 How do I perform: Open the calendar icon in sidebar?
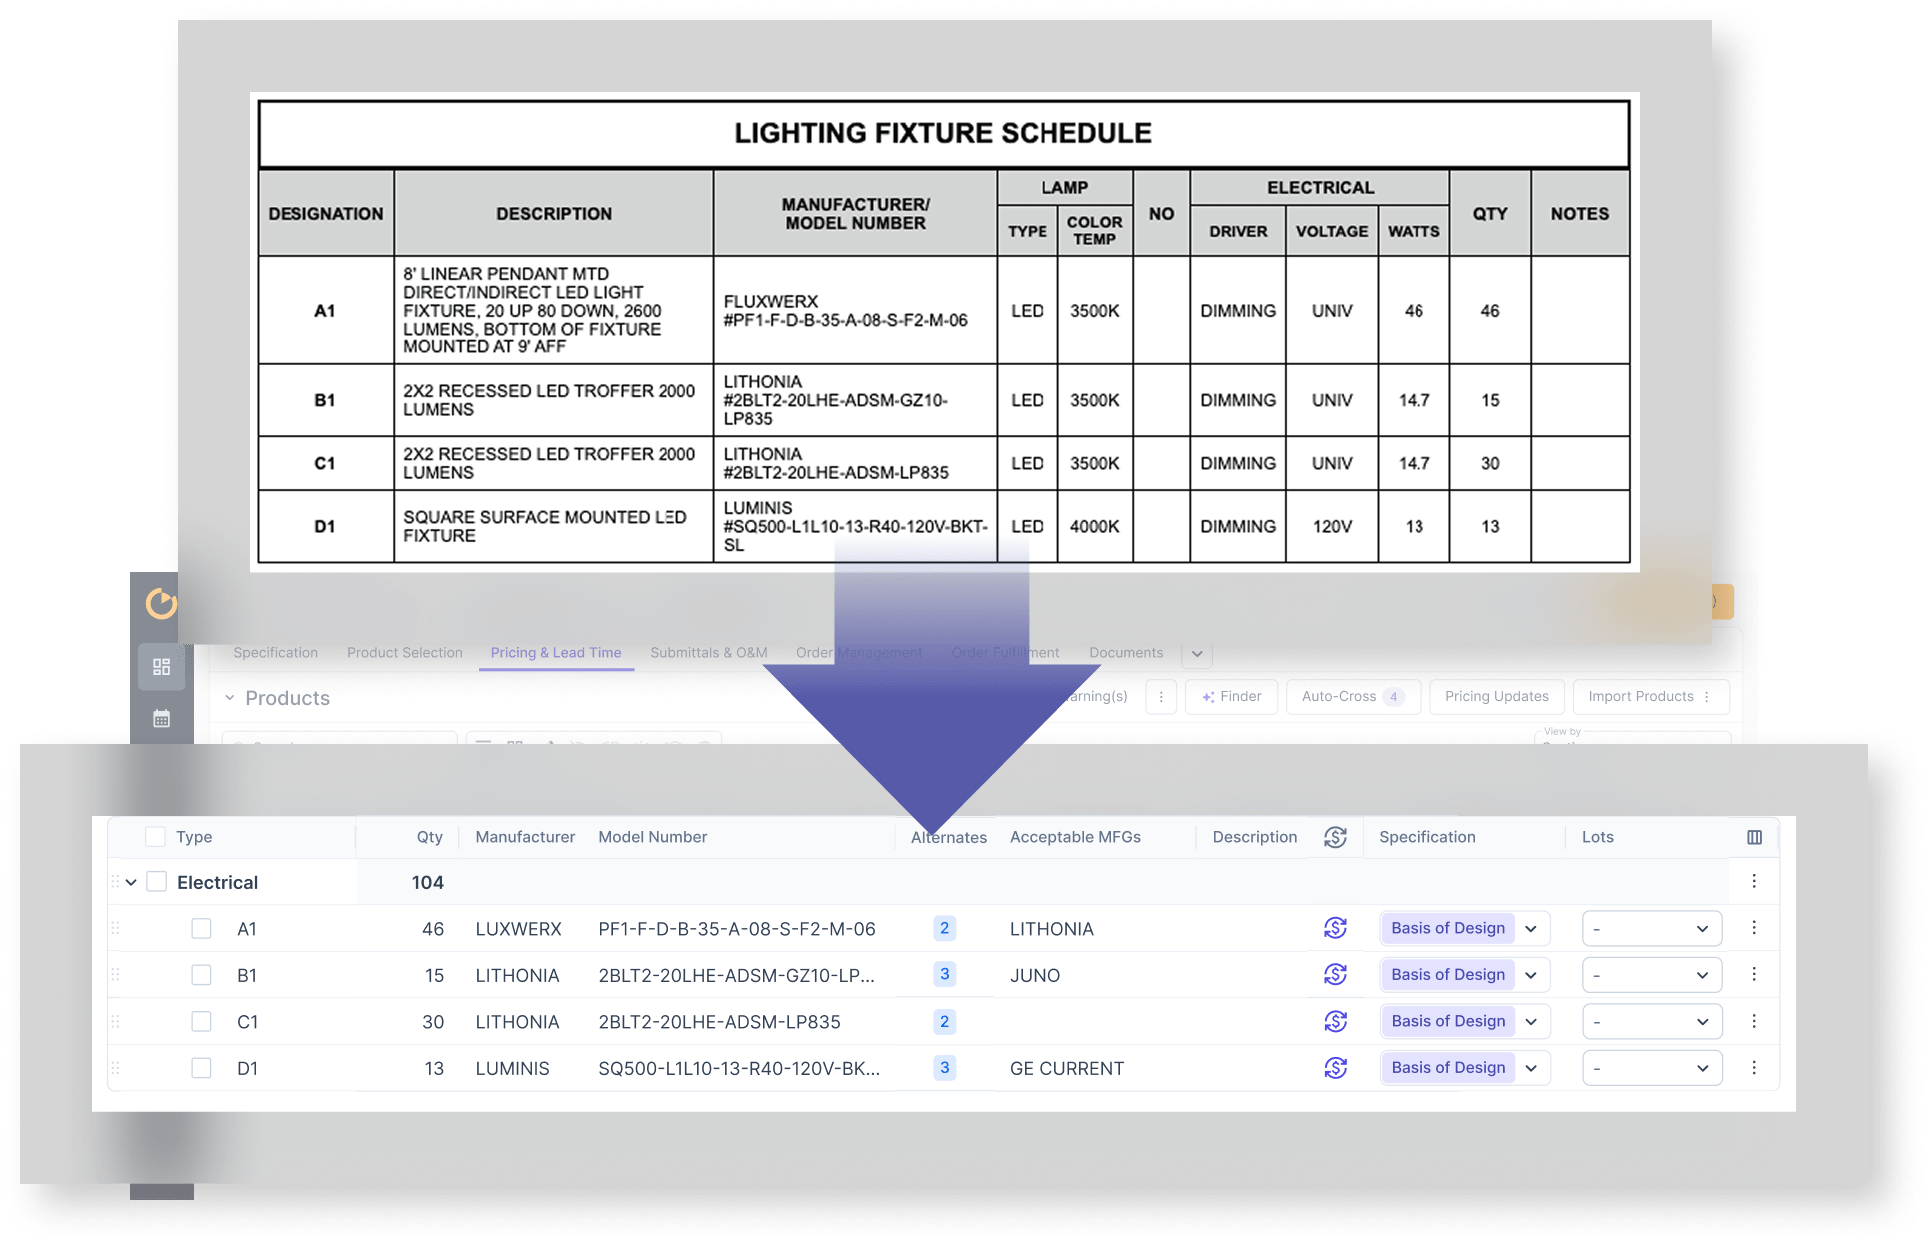pos(161,718)
